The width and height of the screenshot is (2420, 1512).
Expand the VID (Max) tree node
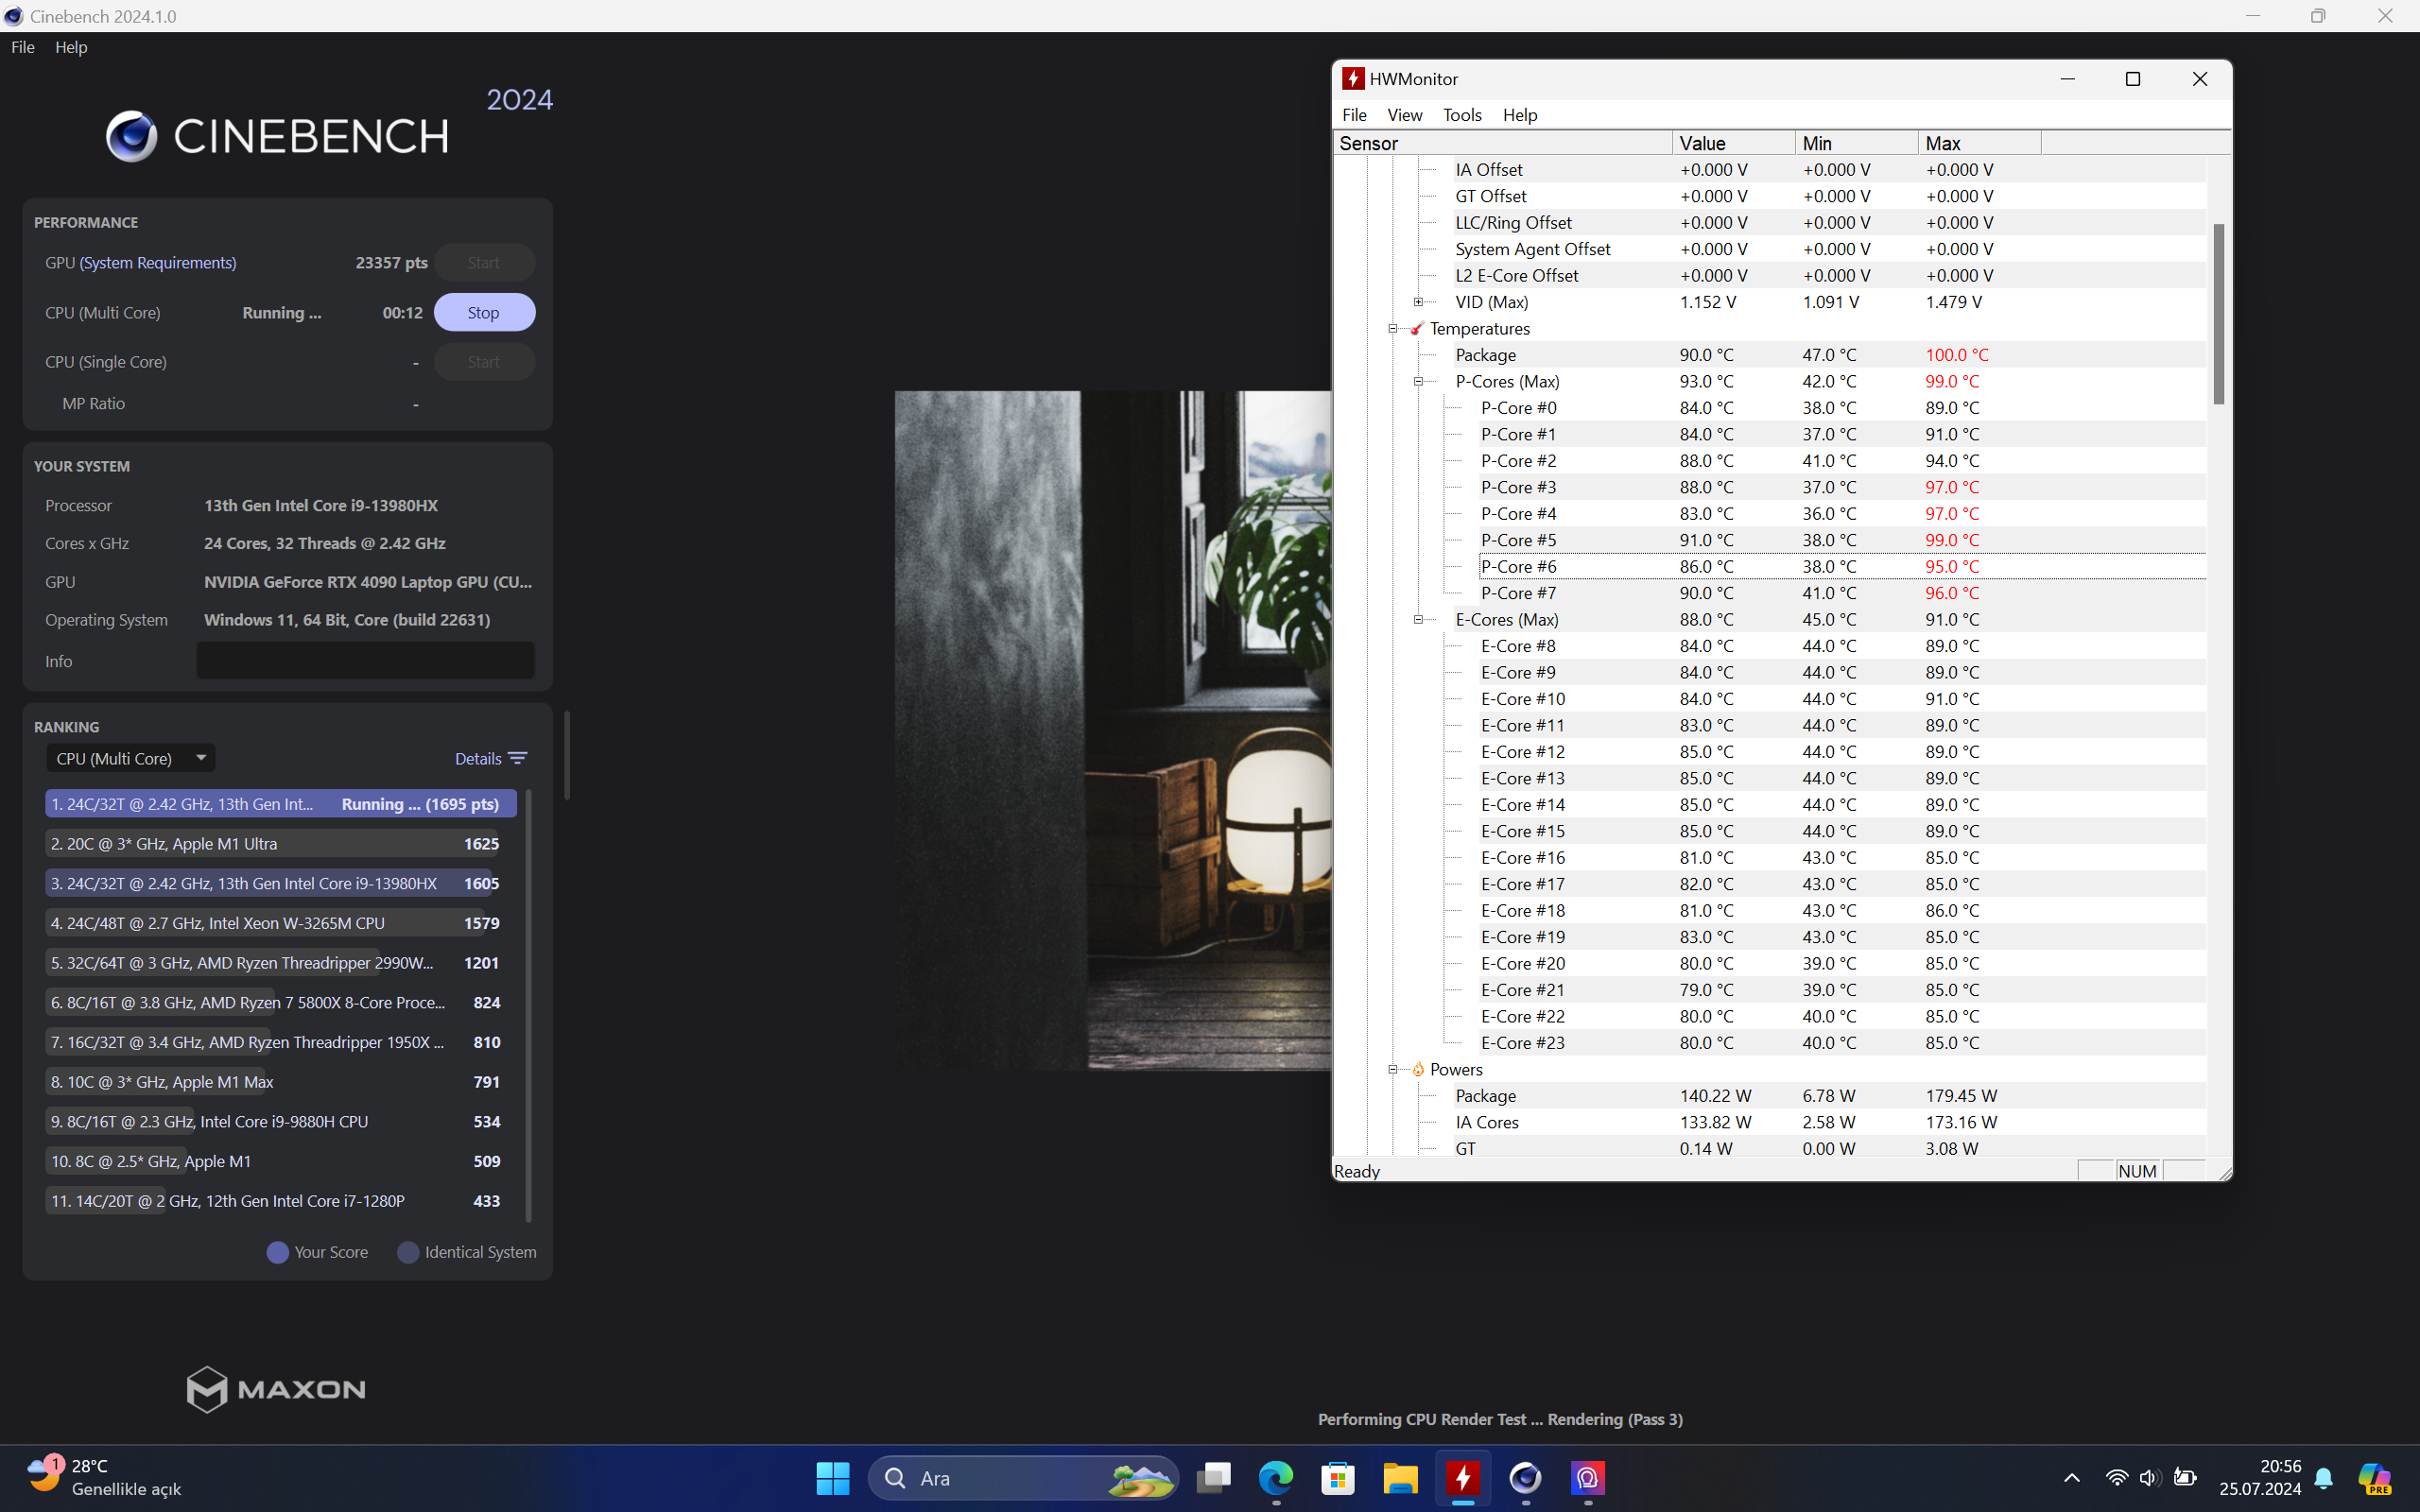pyautogui.click(x=1418, y=302)
